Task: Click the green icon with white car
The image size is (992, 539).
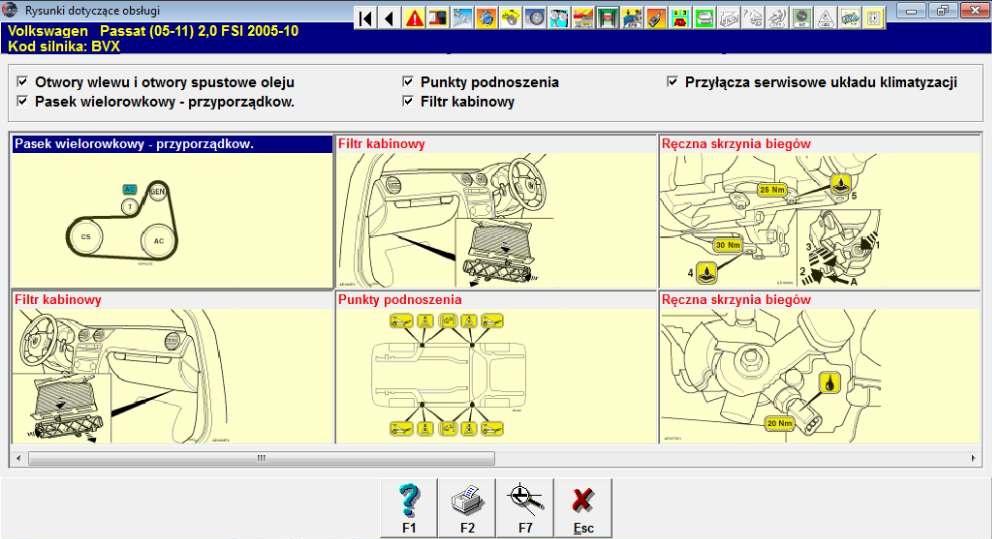Action: coord(704,18)
